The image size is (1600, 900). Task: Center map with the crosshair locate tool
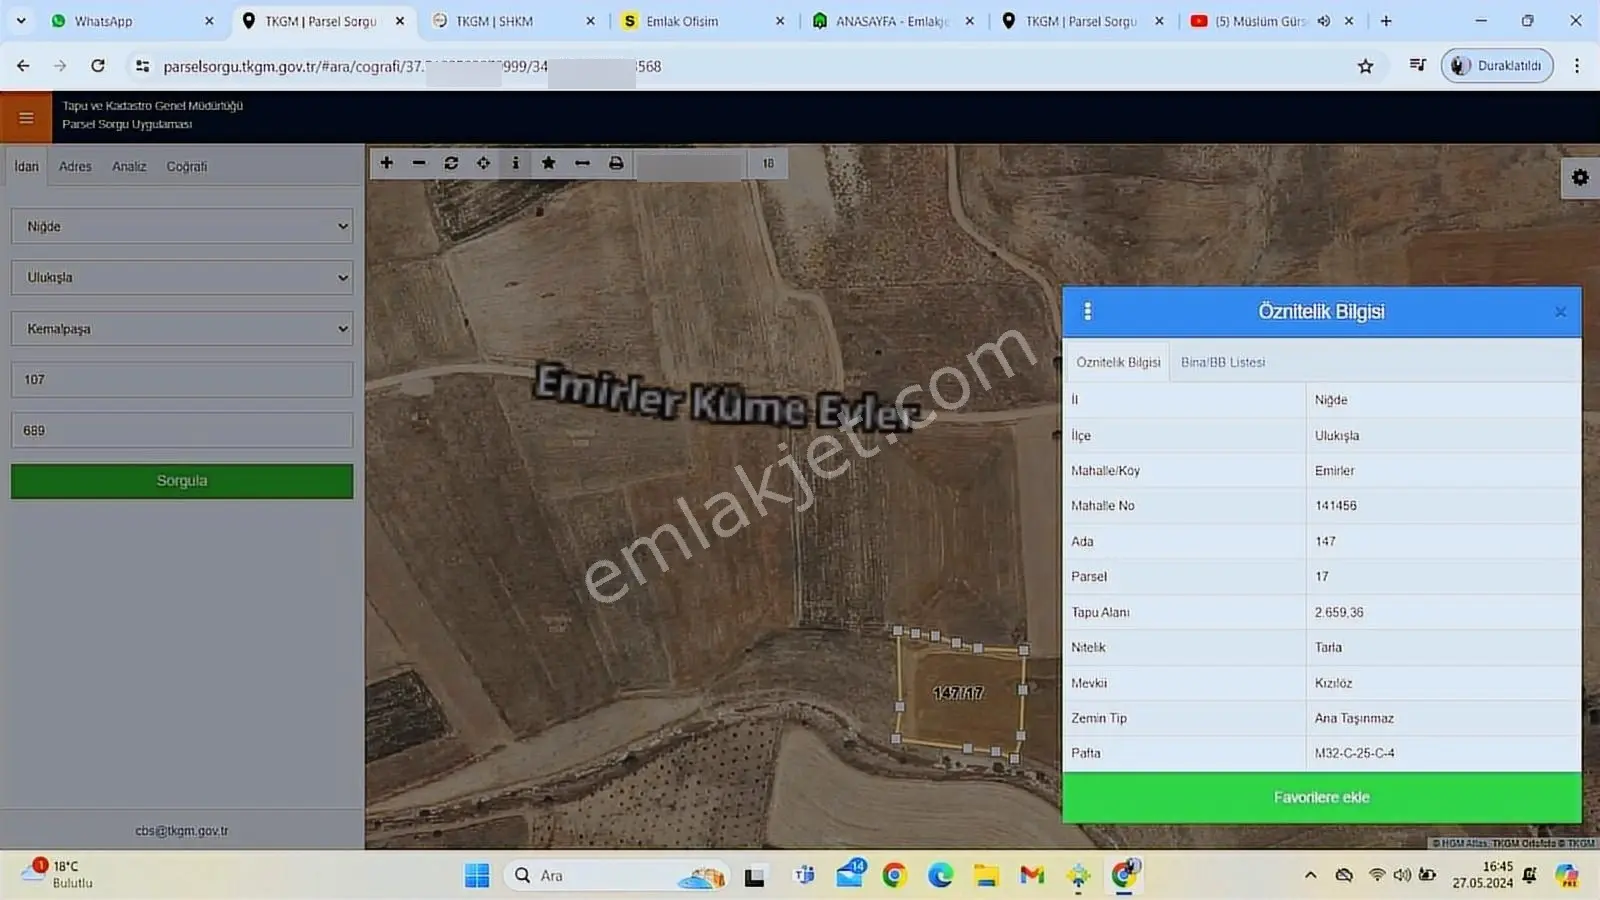click(483, 163)
